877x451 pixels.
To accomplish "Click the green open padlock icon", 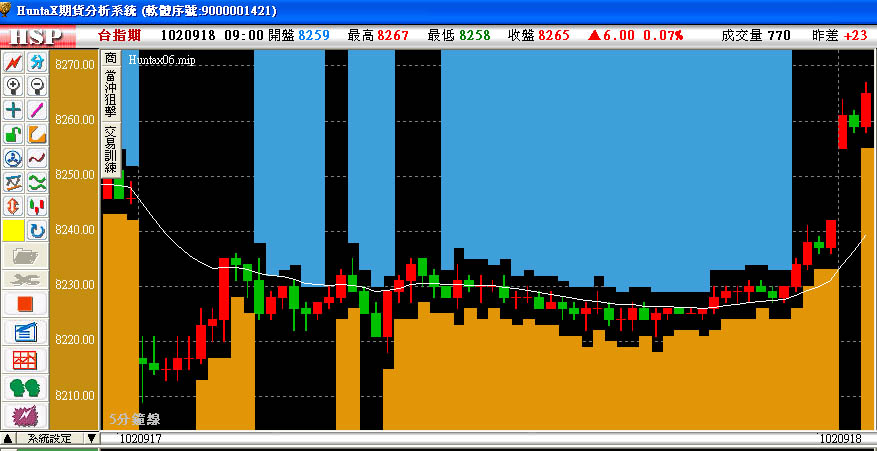I will pyautogui.click(x=13, y=134).
